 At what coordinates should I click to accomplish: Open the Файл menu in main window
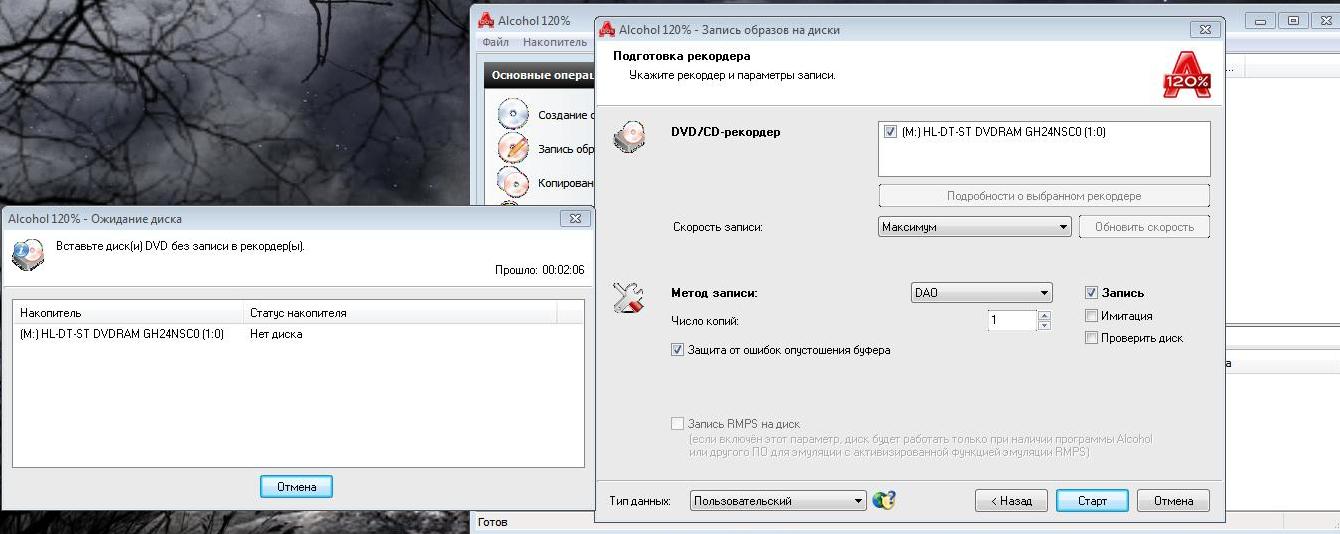pyautogui.click(x=495, y=42)
